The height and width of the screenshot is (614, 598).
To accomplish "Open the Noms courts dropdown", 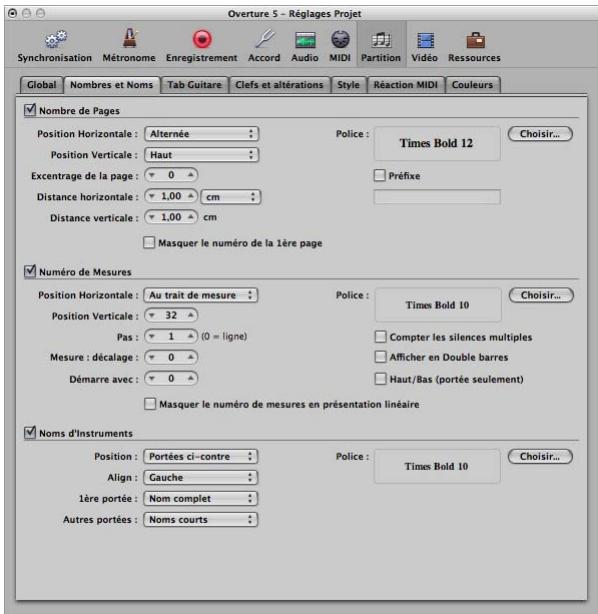I will point(201,520).
